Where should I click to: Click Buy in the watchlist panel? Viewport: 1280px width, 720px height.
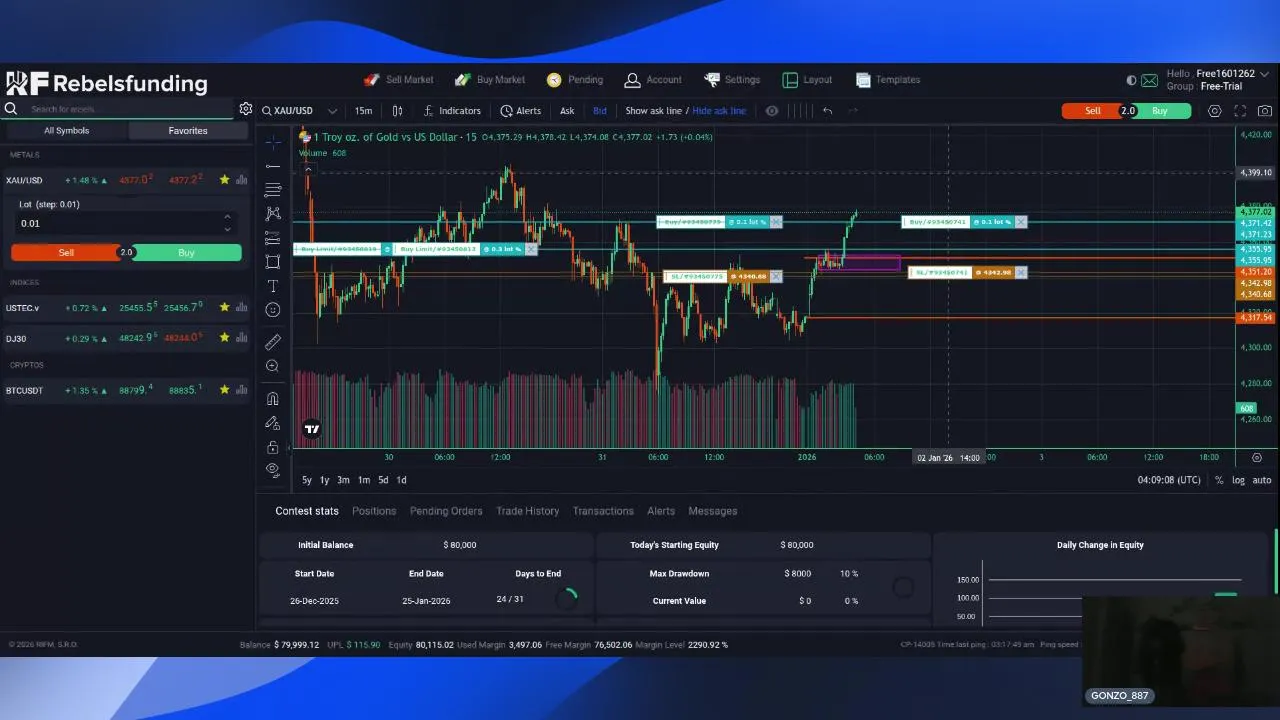(x=186, y=253)
